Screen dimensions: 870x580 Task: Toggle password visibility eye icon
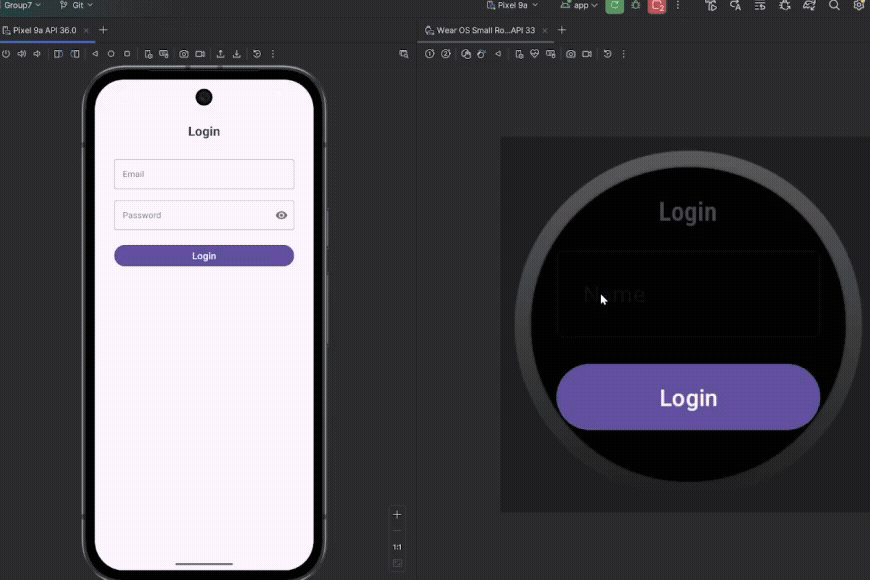point(281,215)
